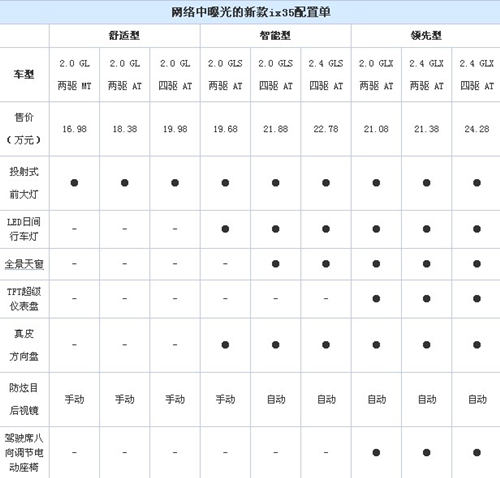Click the price 21.08
Viewport: 500px width, 478px height.
376,129
